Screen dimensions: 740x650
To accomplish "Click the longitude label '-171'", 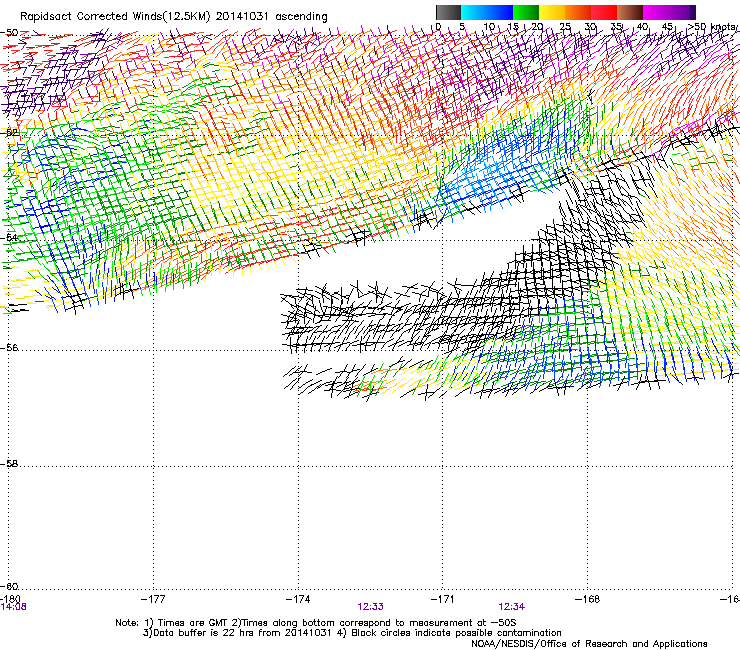I will [x=443, y=599].
